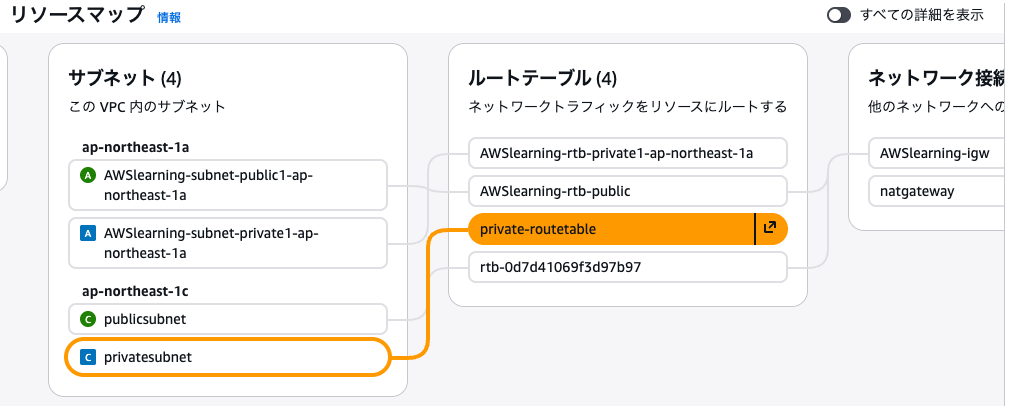Enable the すべての詳細を表示 toggle

[x=838, y=15]
